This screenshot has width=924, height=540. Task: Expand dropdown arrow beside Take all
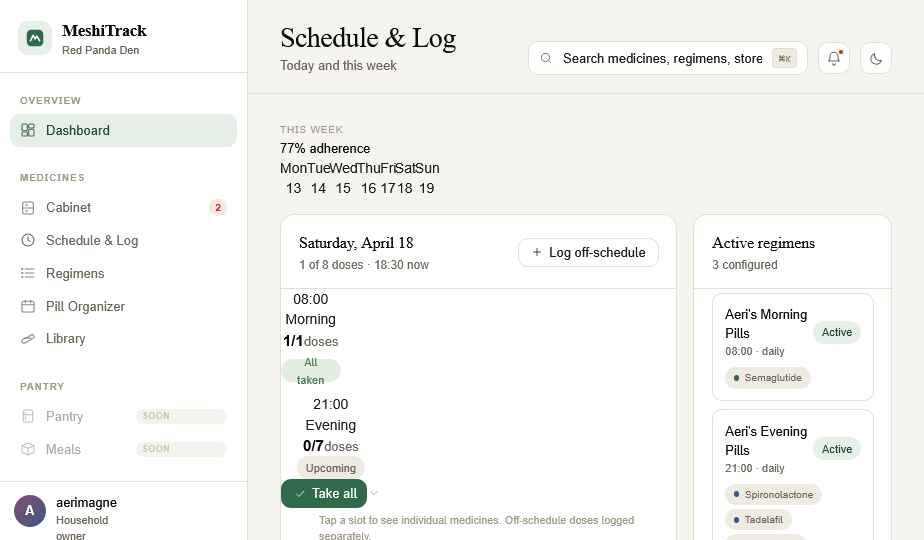pos(374,493)
